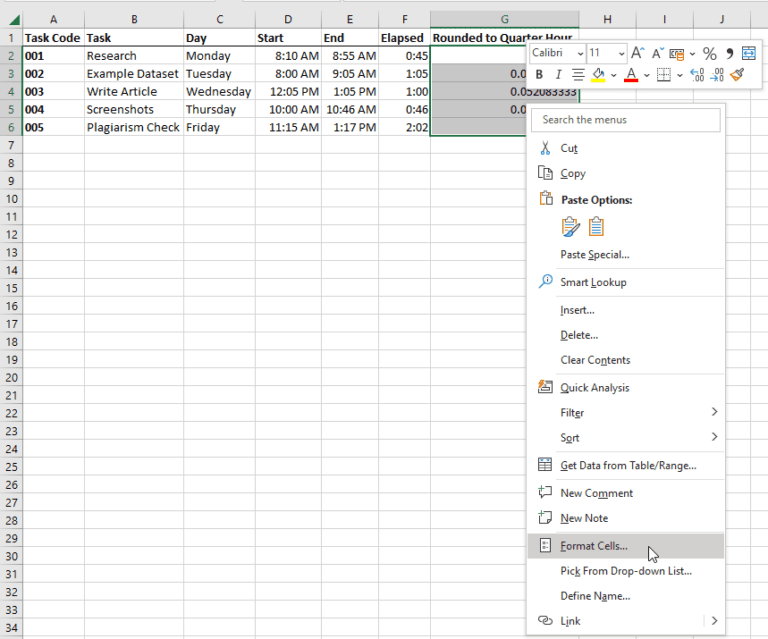Select Pick From Drop-down List...

coord(625,571)
